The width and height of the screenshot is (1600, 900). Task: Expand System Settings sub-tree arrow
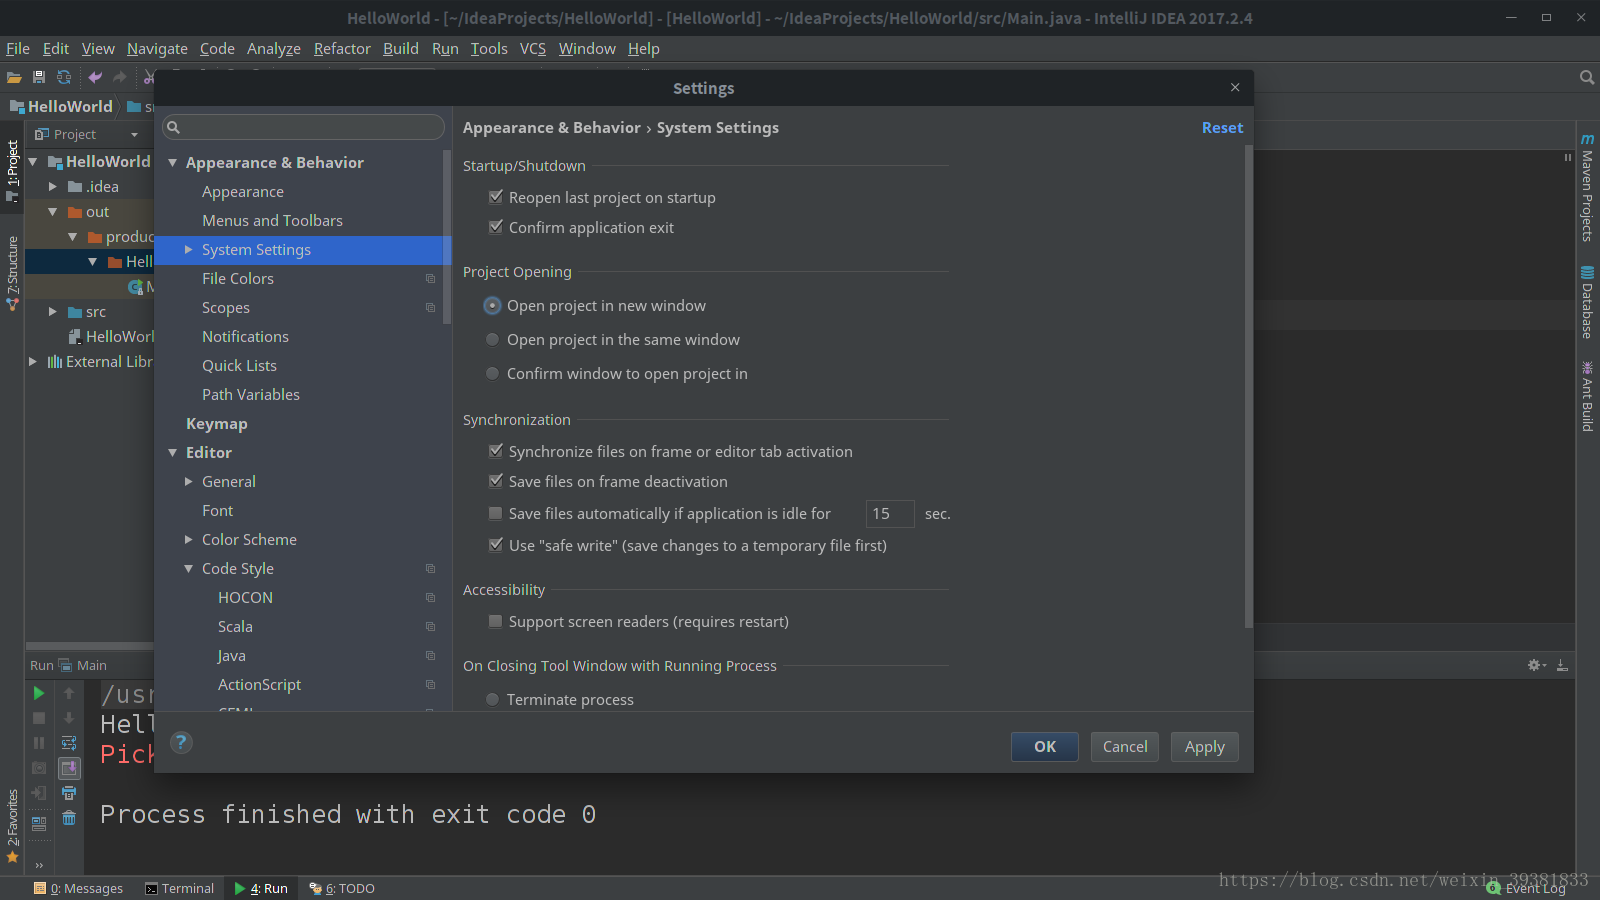(188, 250)
